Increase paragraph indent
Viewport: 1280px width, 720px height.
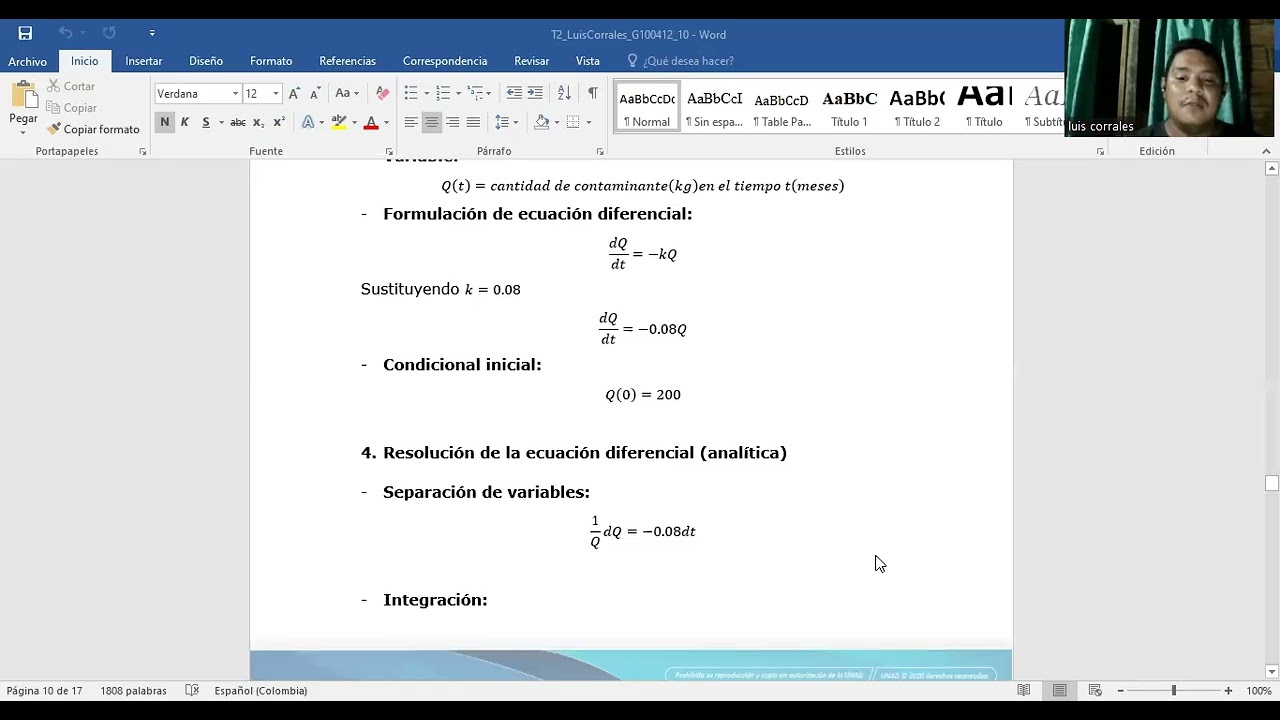click(x=535, y=93)
